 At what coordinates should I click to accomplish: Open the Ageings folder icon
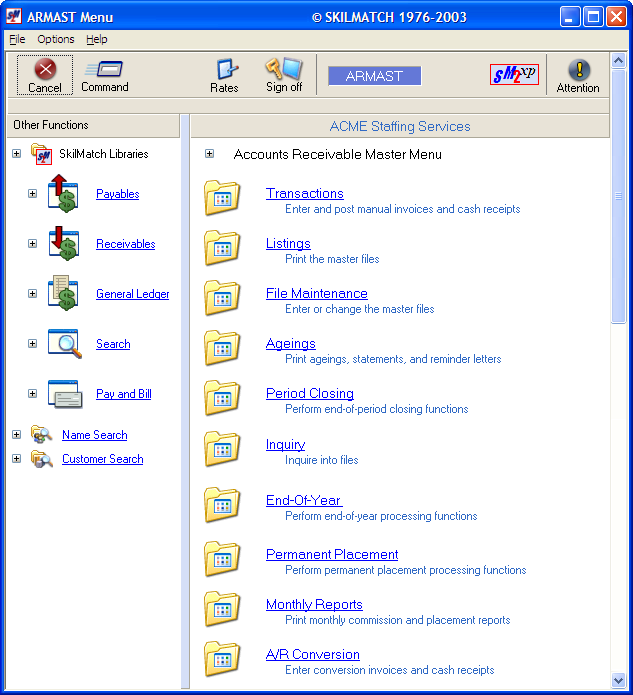pos(222,348)
